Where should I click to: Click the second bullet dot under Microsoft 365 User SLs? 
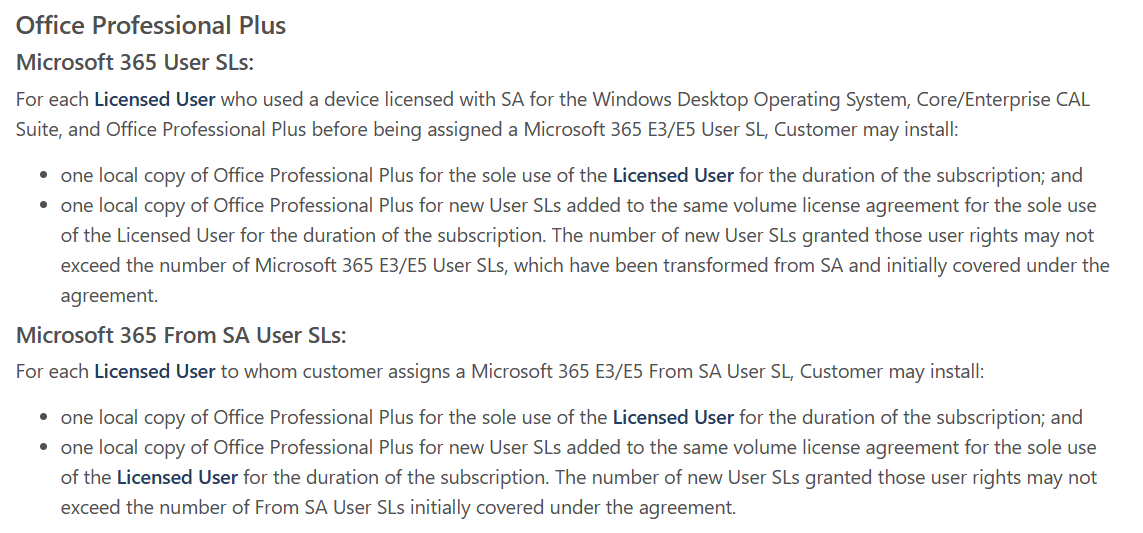click(x=44, y=206)
